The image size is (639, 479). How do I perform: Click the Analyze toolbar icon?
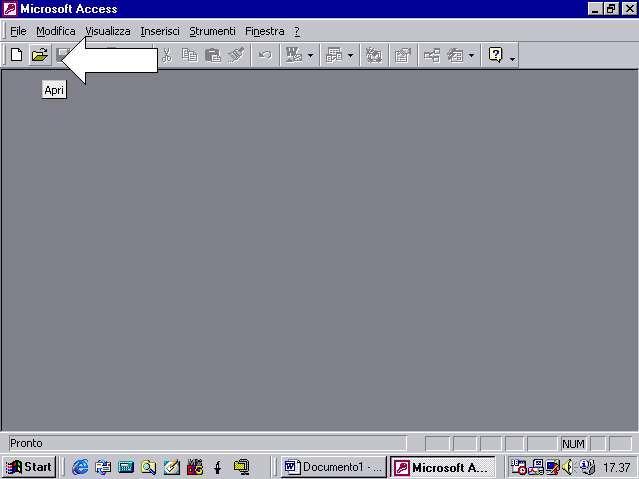click(334, 55)
